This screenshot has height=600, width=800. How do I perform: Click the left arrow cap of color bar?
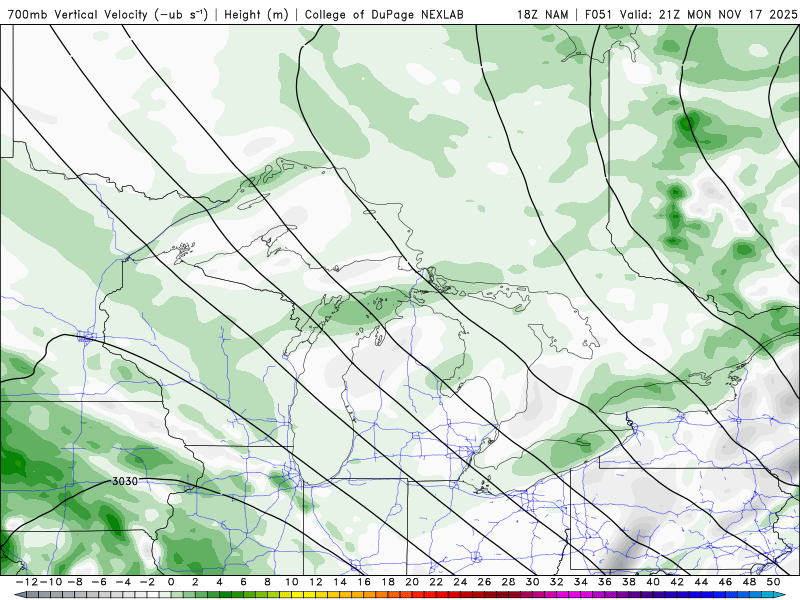[x=19, y=595]
